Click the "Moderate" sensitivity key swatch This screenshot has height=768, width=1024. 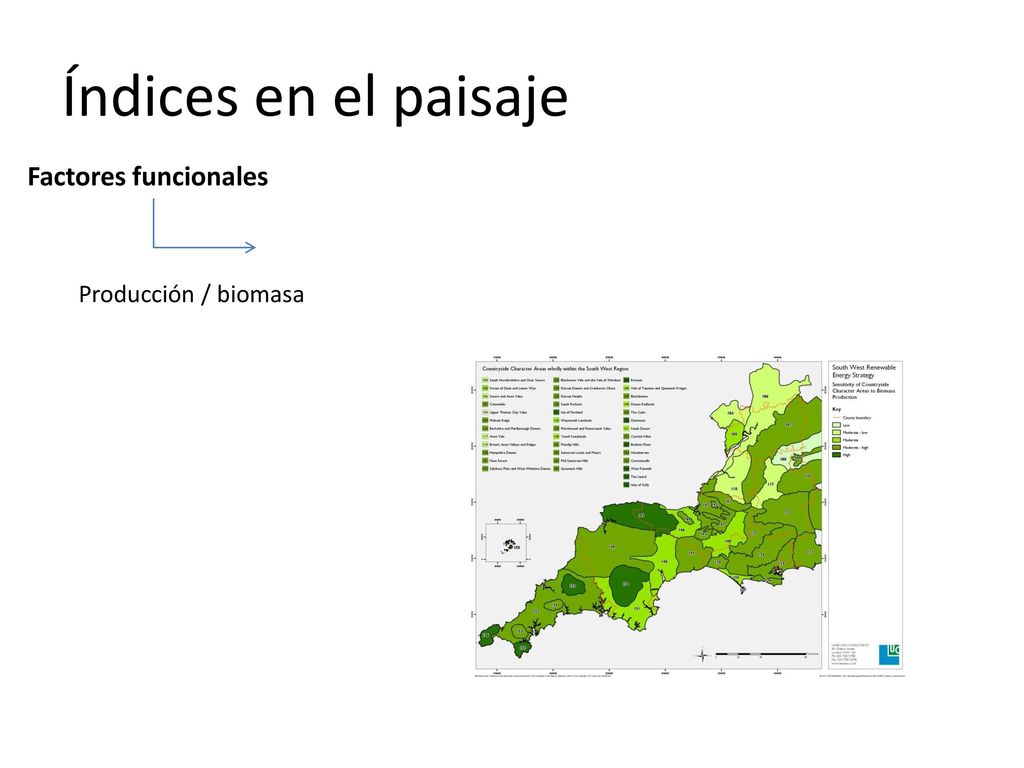click(x=836, y=440)
